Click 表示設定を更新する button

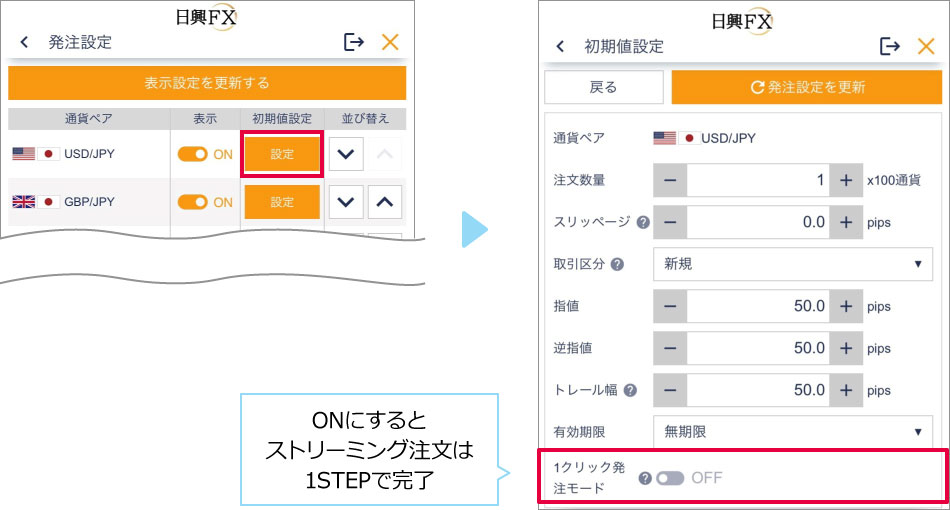click(207, 83)
